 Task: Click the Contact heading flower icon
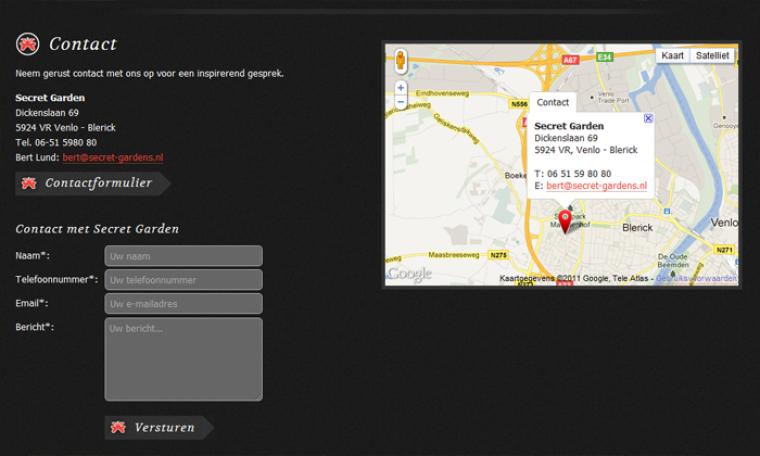pos(27,44)
